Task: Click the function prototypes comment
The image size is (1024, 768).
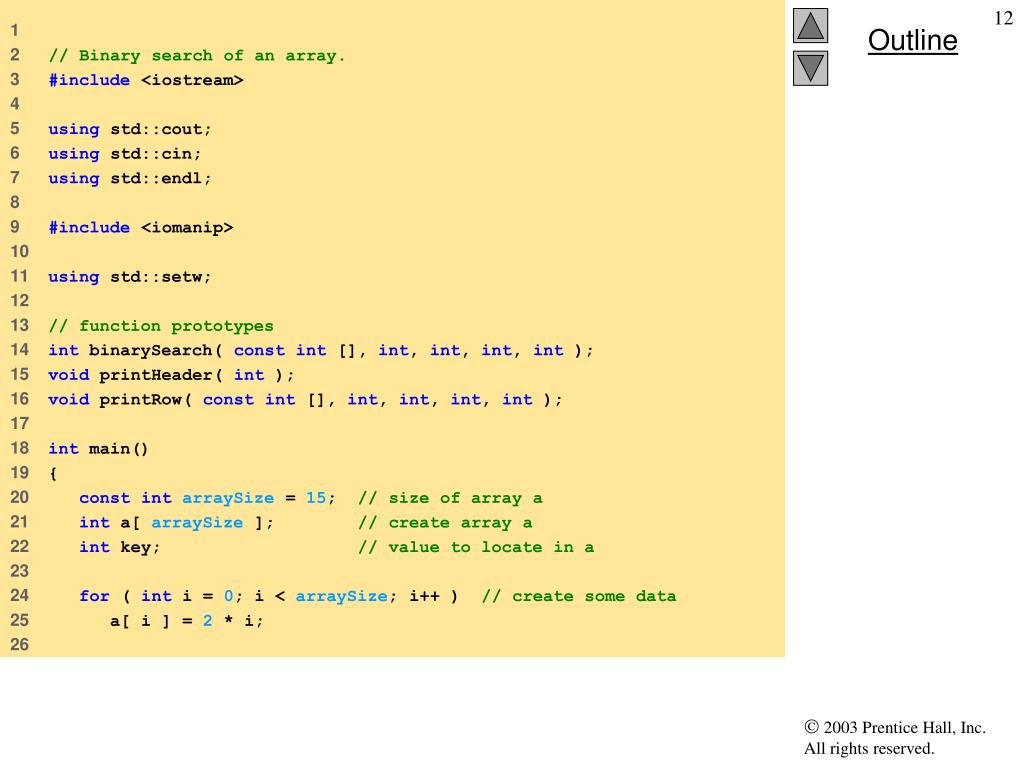Action: click(161, 326)
